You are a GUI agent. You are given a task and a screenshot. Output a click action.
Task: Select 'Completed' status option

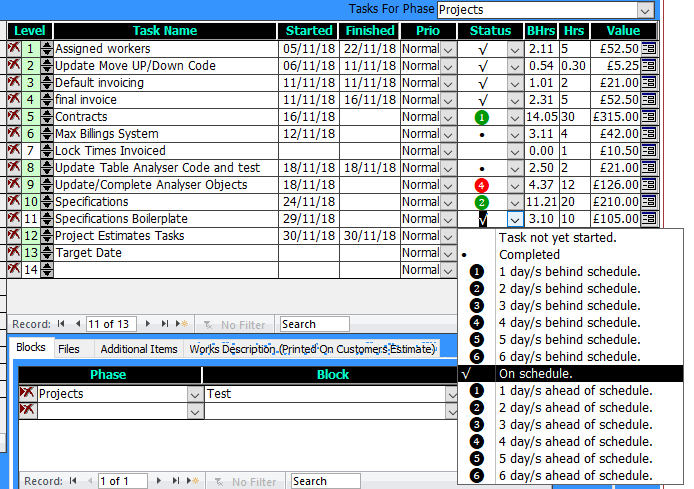[571, 254]
